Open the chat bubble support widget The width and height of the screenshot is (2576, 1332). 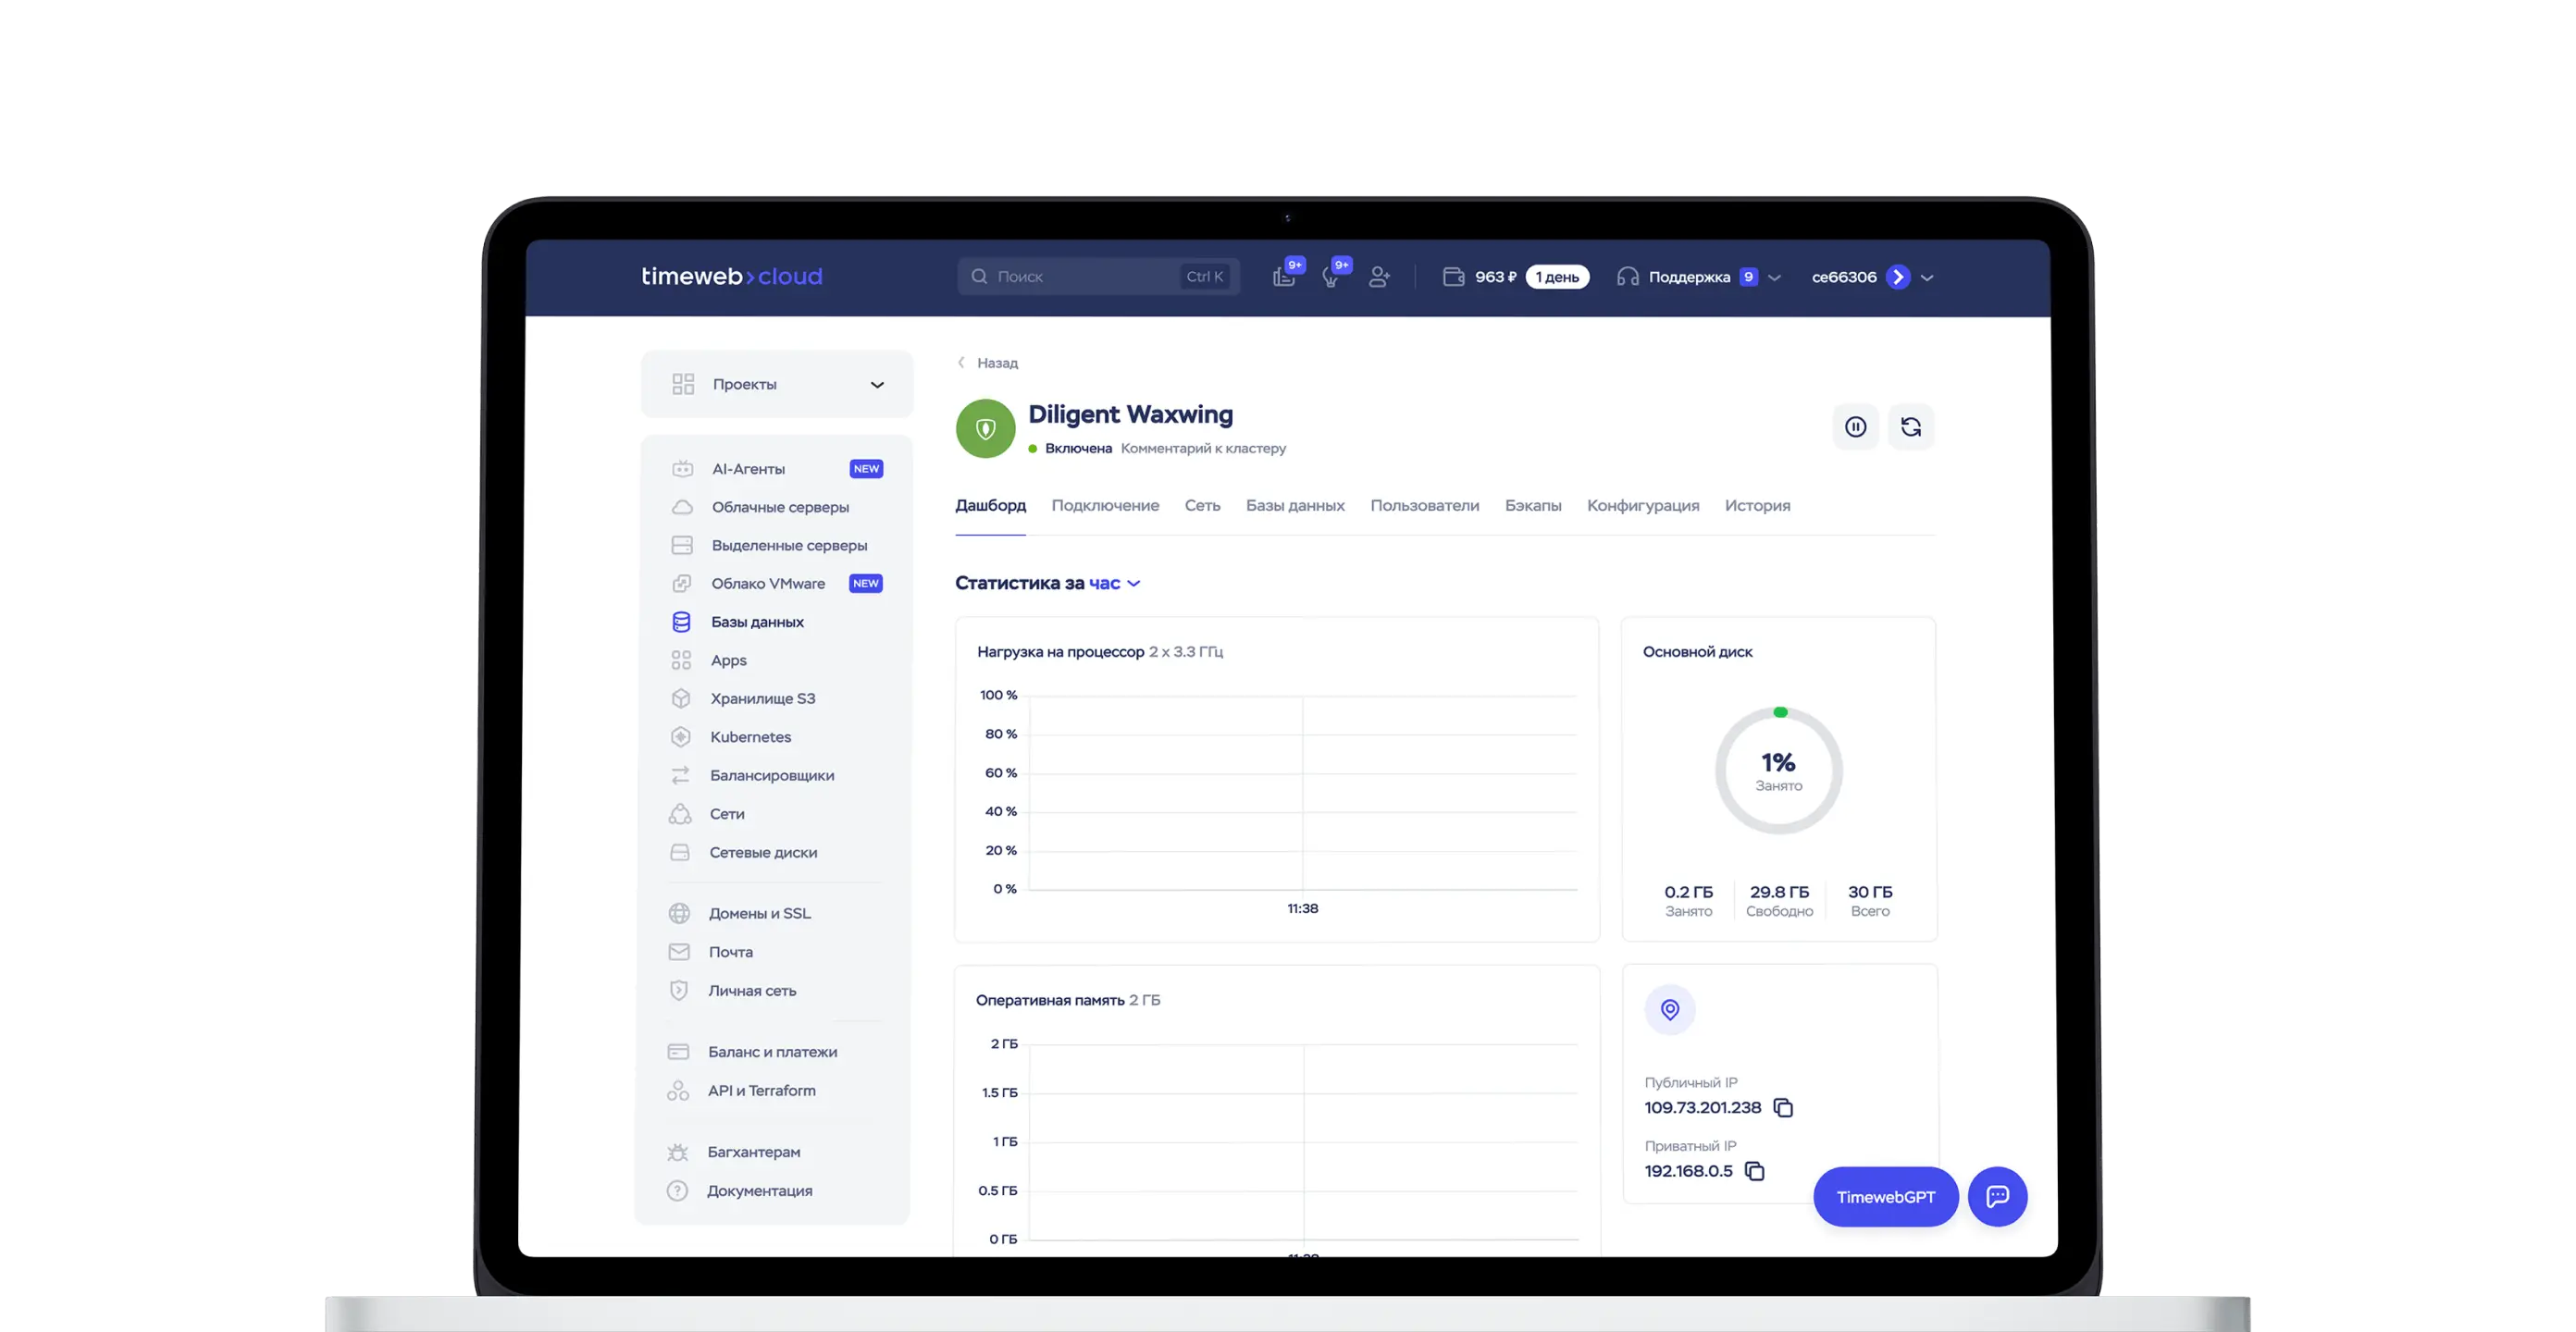click(x=1997, y=1196)
